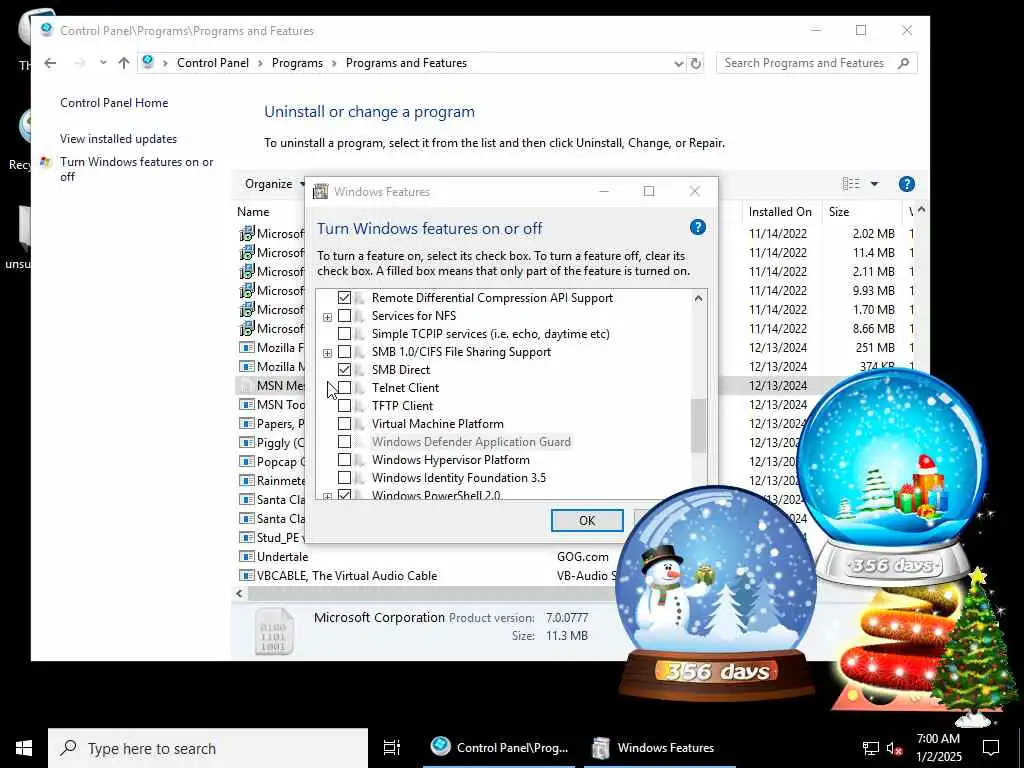Click the Control Panel address bar icon
Image resolution: width=1024 pixels, height=768 pixels.
coord(148,62)
